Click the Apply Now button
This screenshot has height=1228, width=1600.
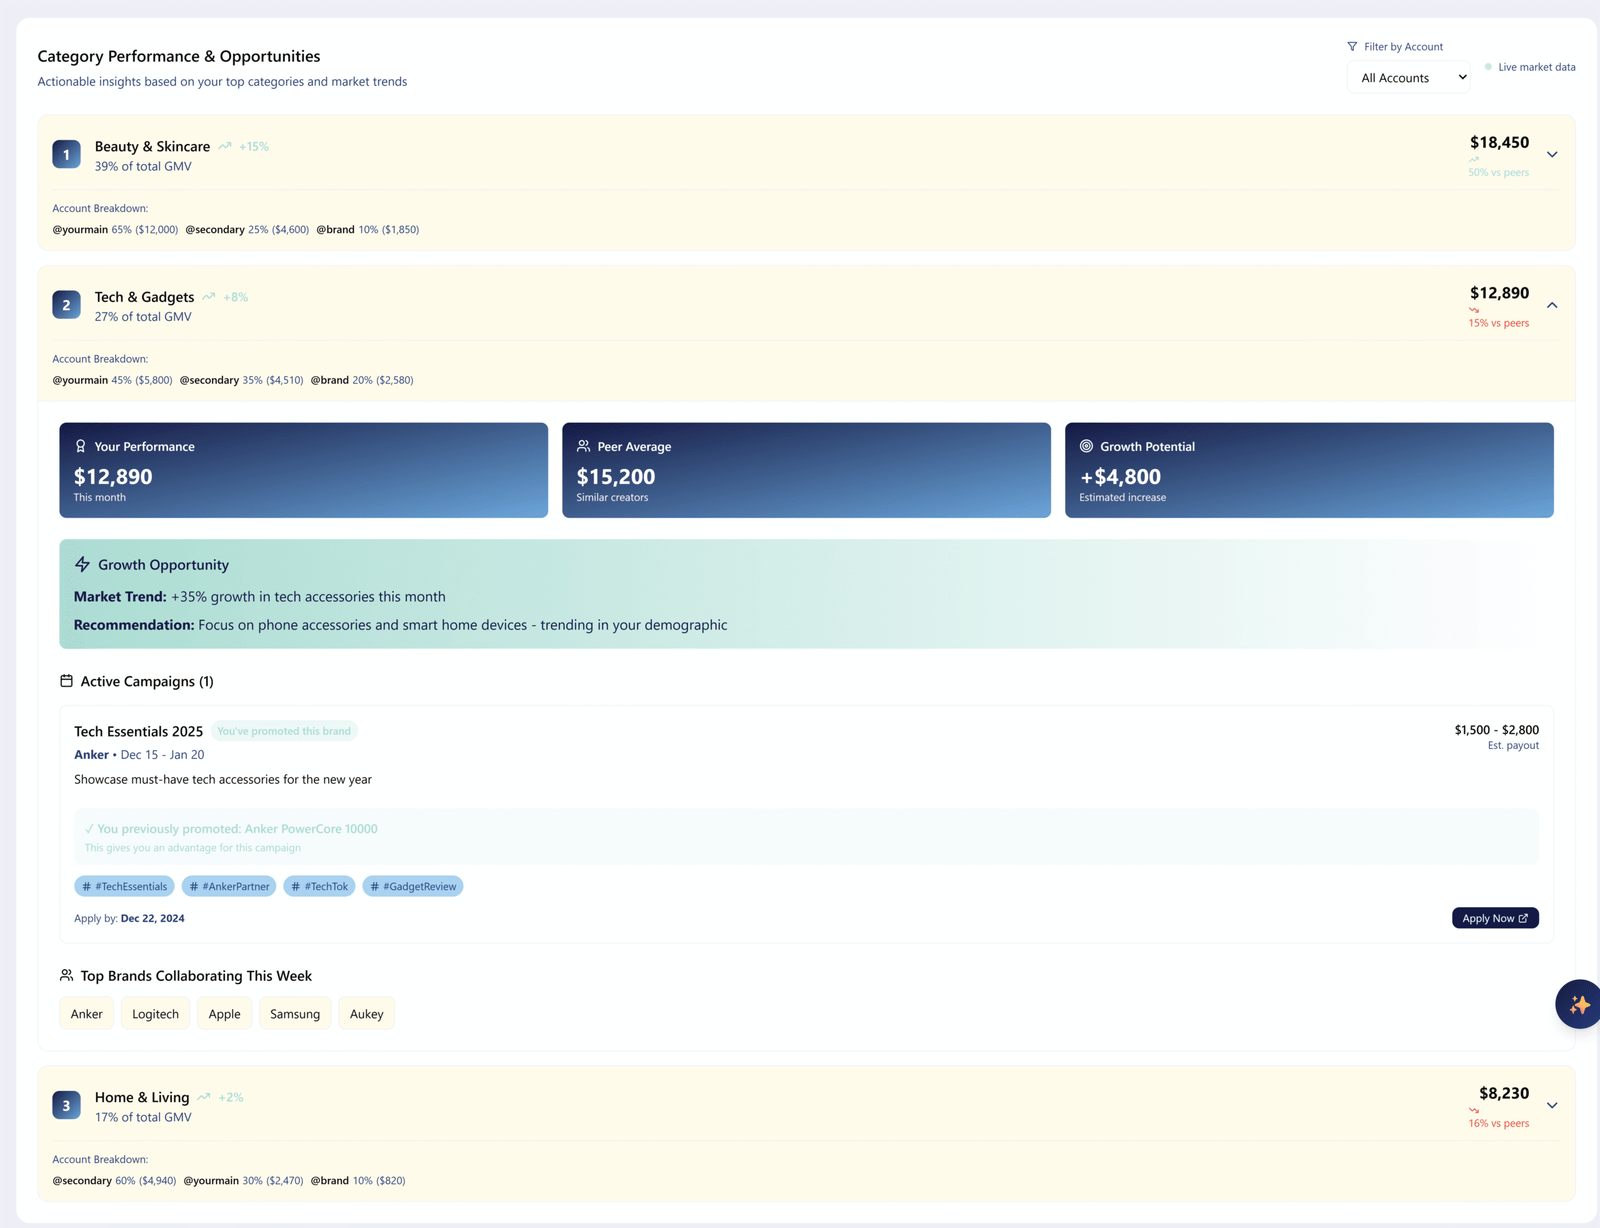point(1495,918)
